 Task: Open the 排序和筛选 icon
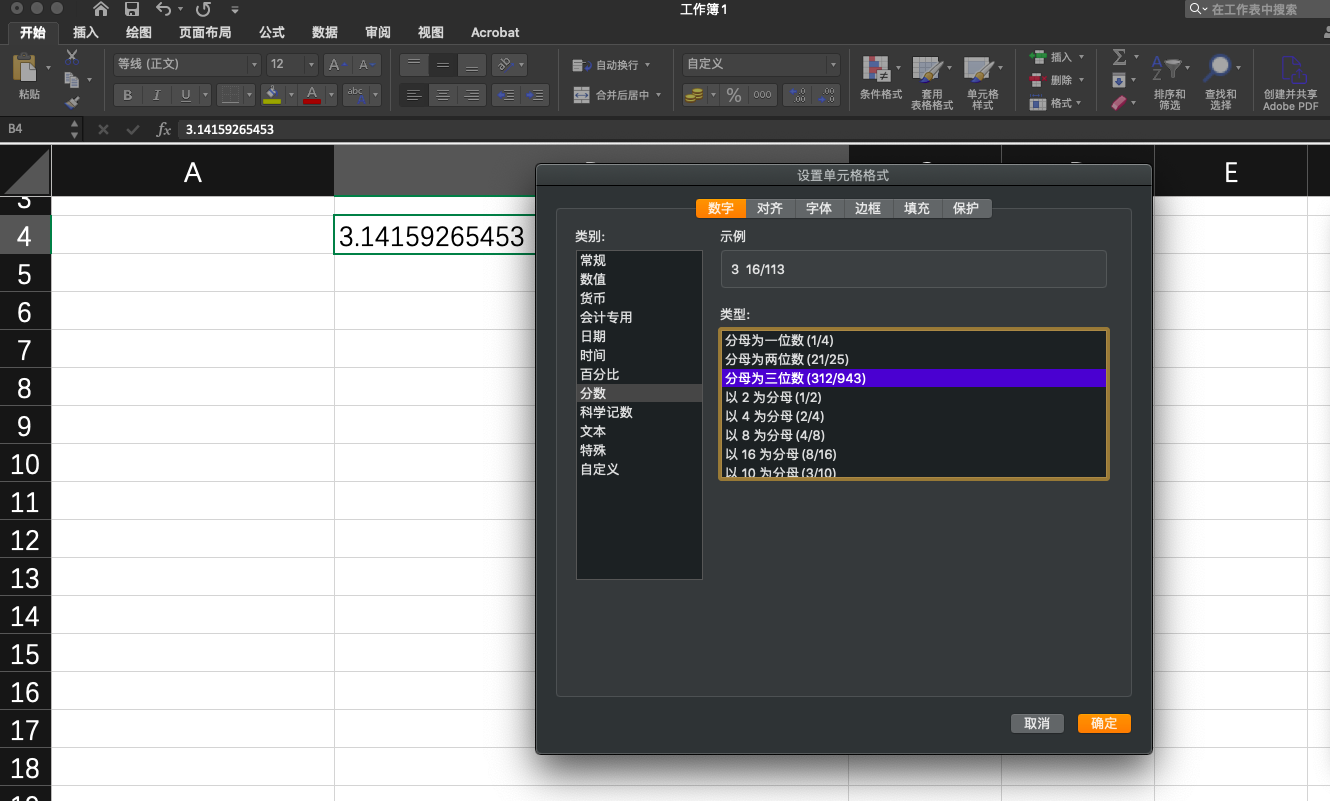pos(1168,80)
